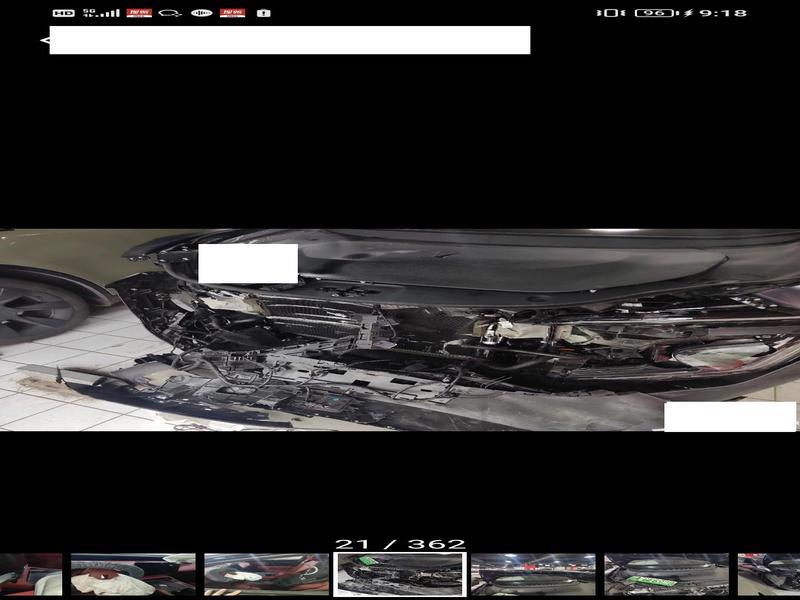The image size is (800, 600).
Task: Tap the oval status icon beside cloud
Action: 201,13
